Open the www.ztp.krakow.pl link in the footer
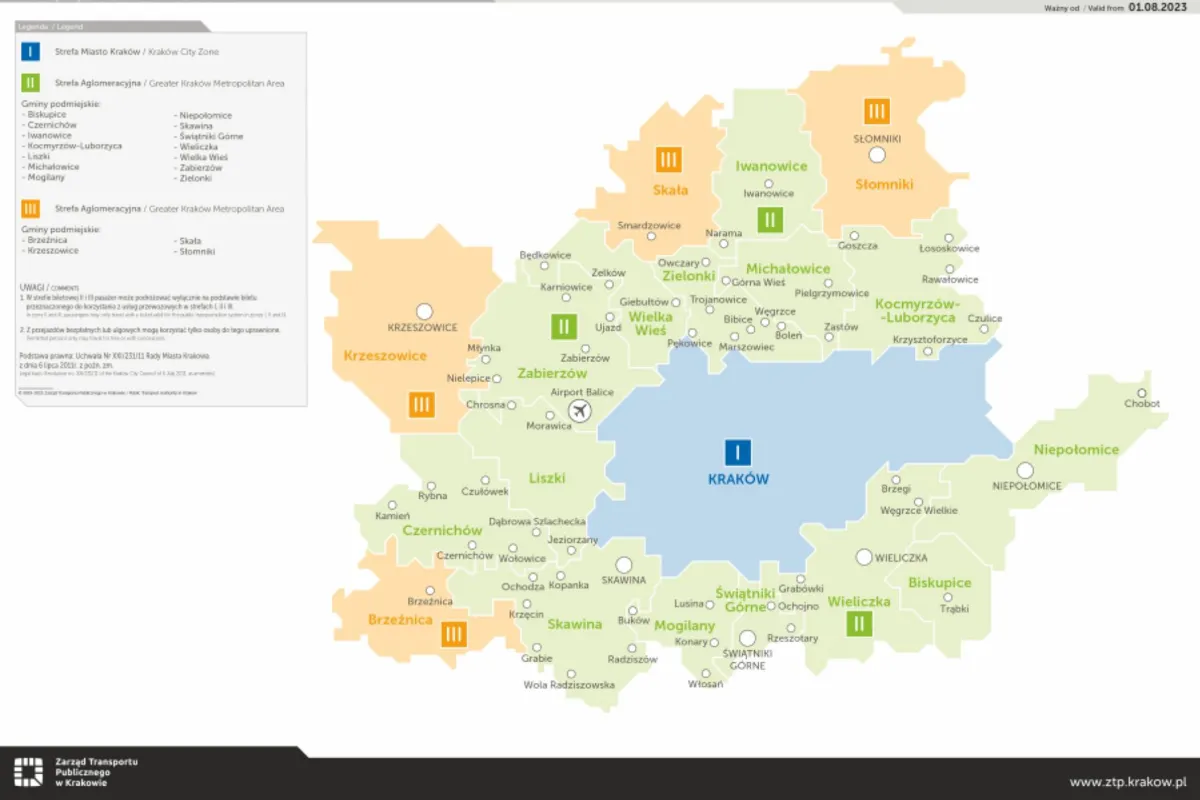 tap(1127, 781)
